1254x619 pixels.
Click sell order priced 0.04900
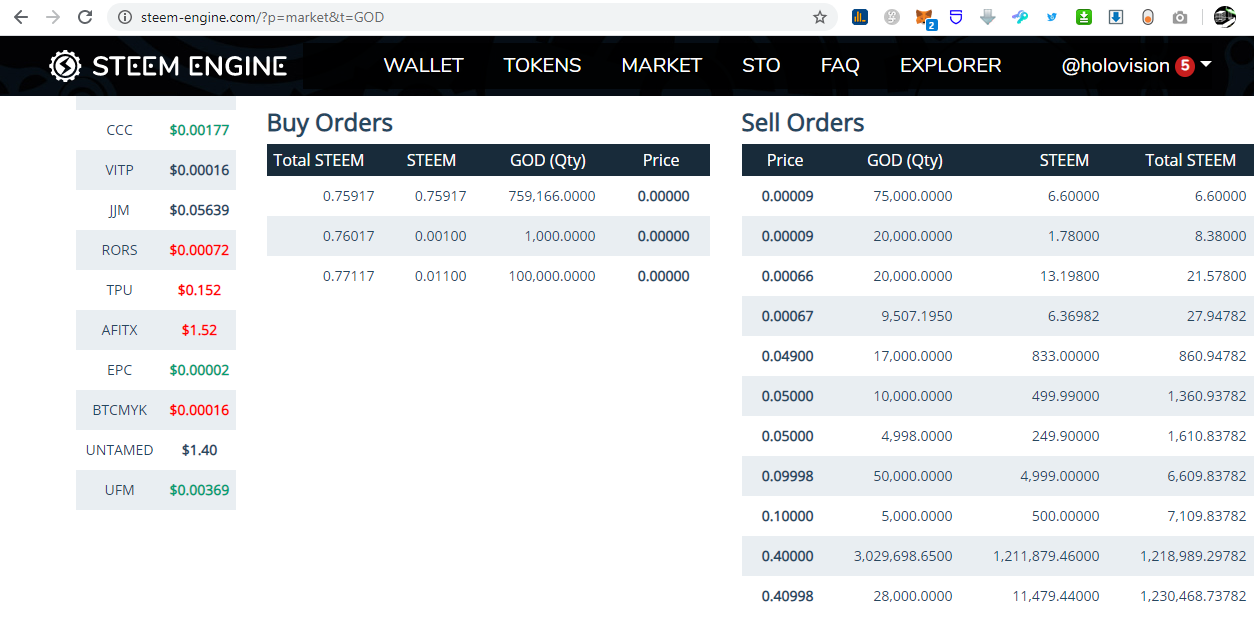click(x=998, y=356)
